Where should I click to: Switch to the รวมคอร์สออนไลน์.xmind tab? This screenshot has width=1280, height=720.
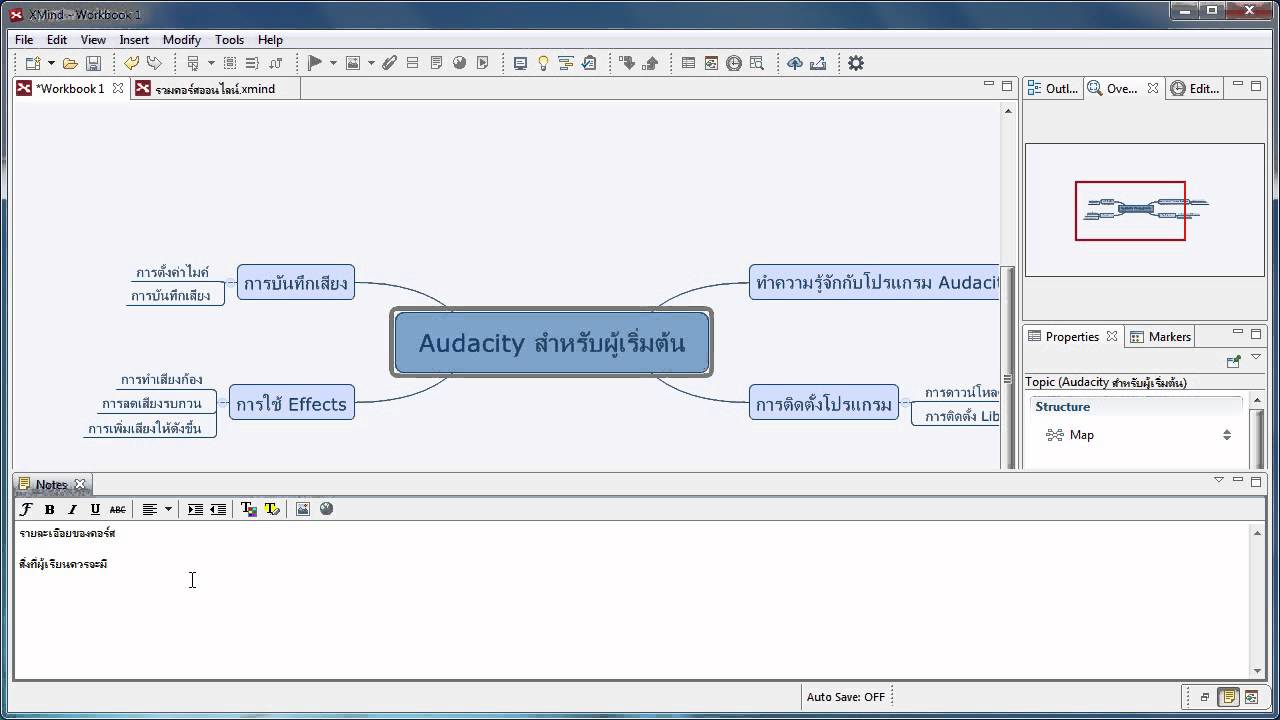pyautogui.click(x=214, y=89)
